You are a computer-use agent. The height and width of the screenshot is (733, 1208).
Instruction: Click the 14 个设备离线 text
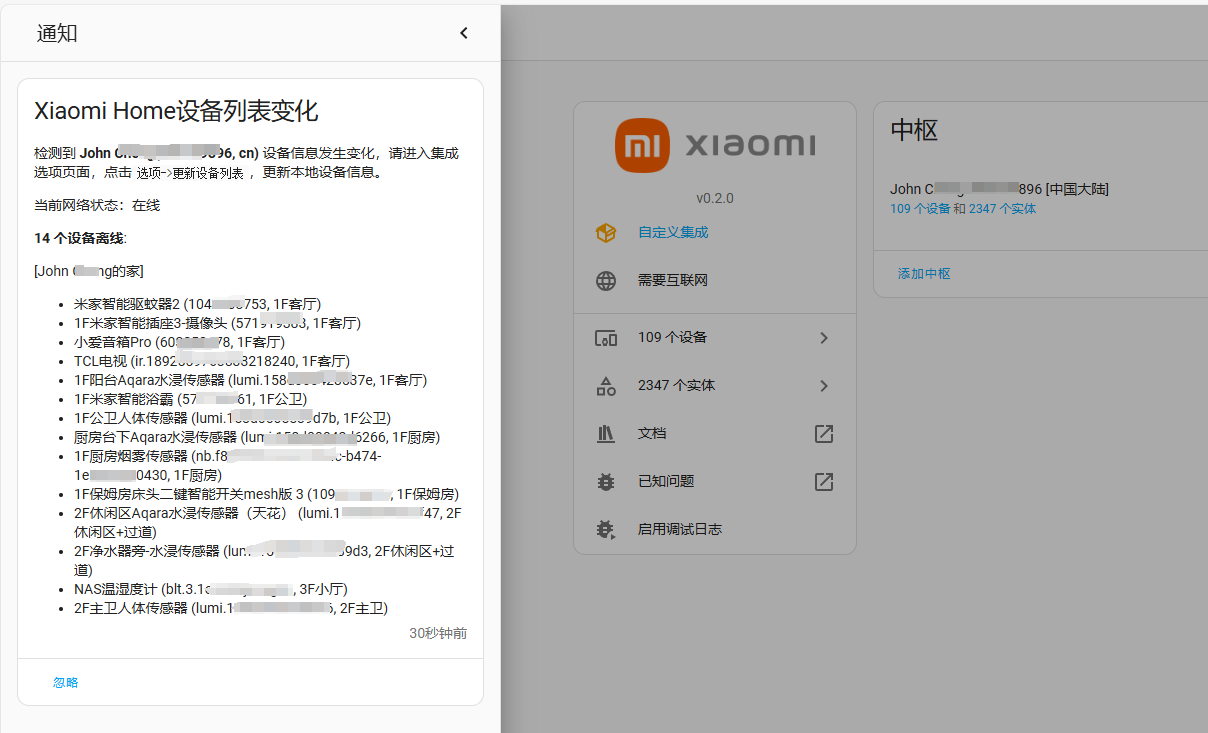coord(80,238)
